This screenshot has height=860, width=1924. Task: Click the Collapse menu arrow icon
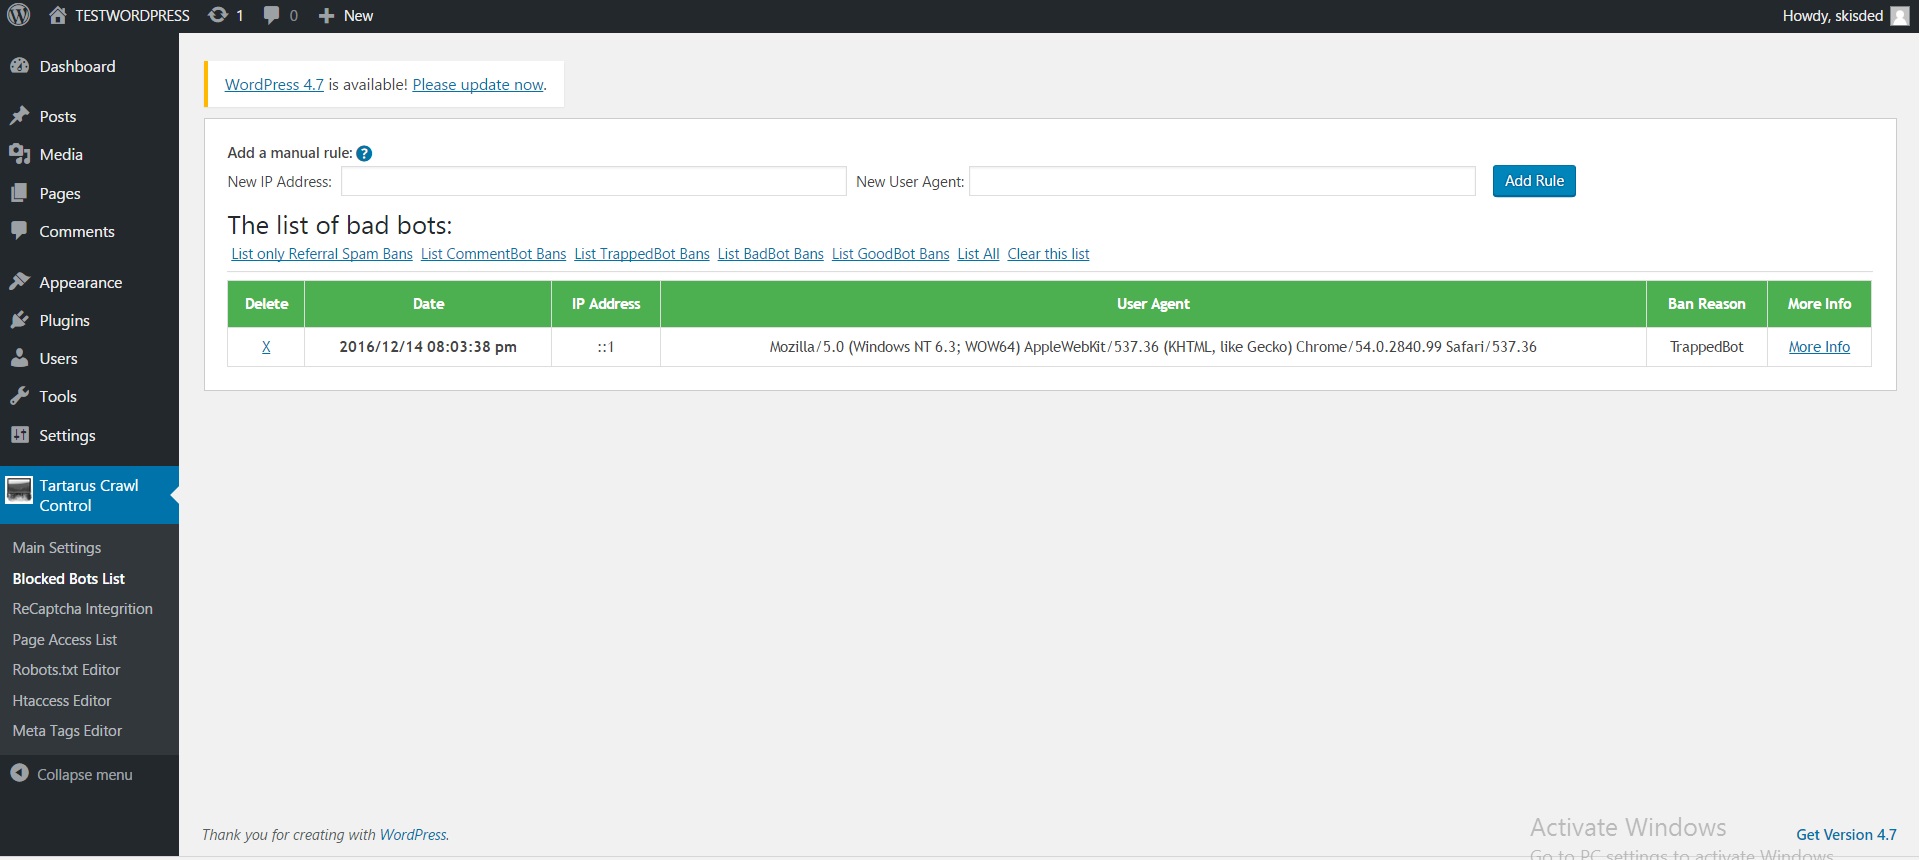tap(19, 774)
